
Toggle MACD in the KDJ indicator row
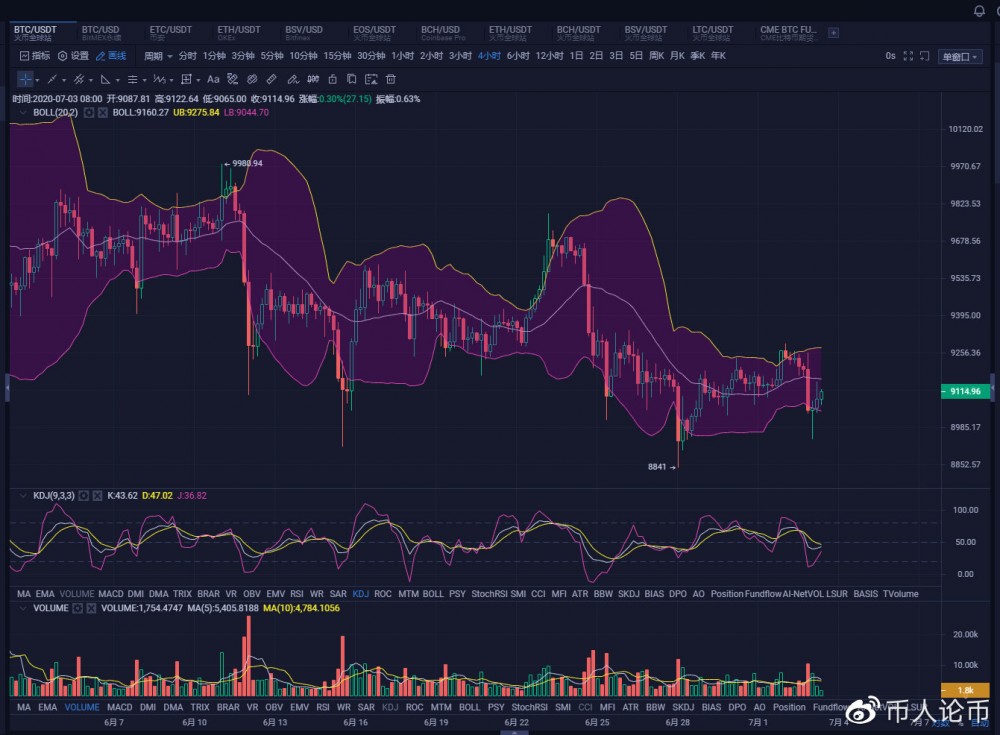coord(110,594)
